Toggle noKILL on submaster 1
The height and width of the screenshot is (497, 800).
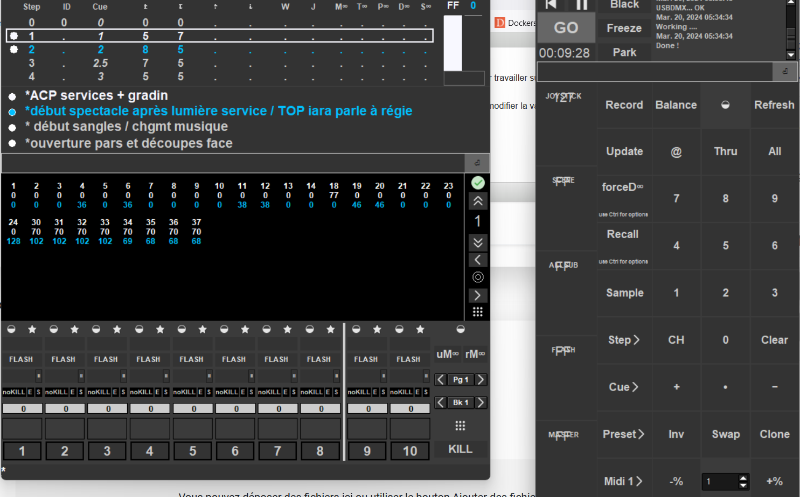coord(14,392)
